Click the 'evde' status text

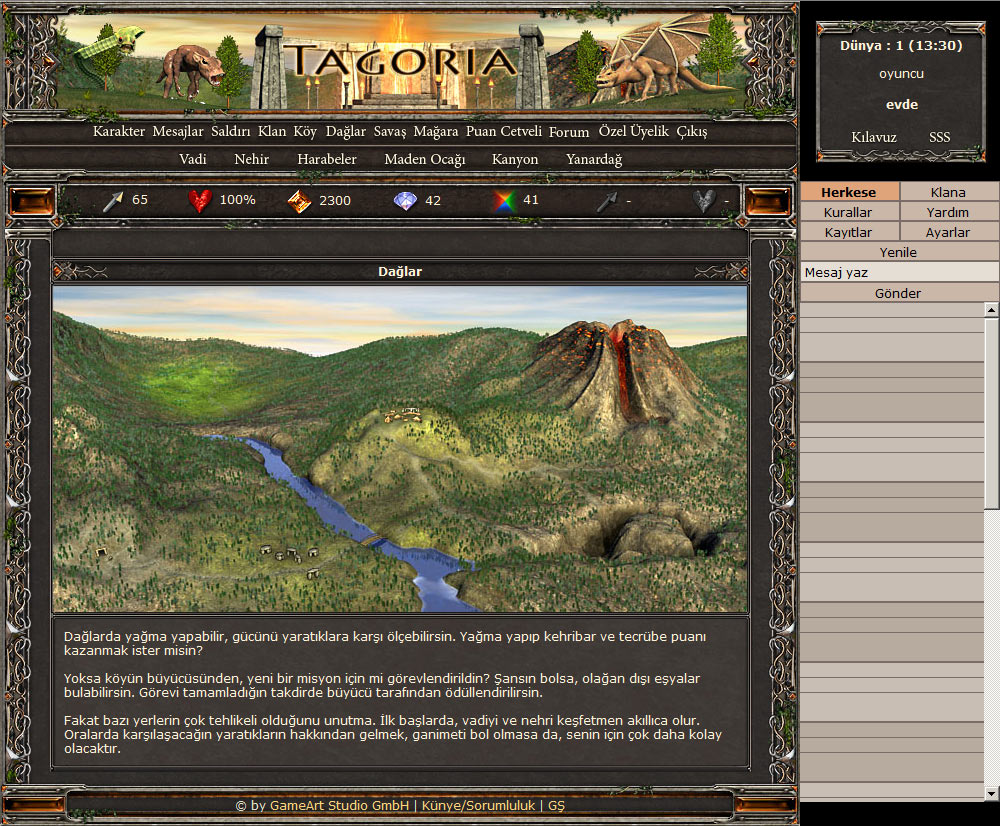tap(901, 105)
